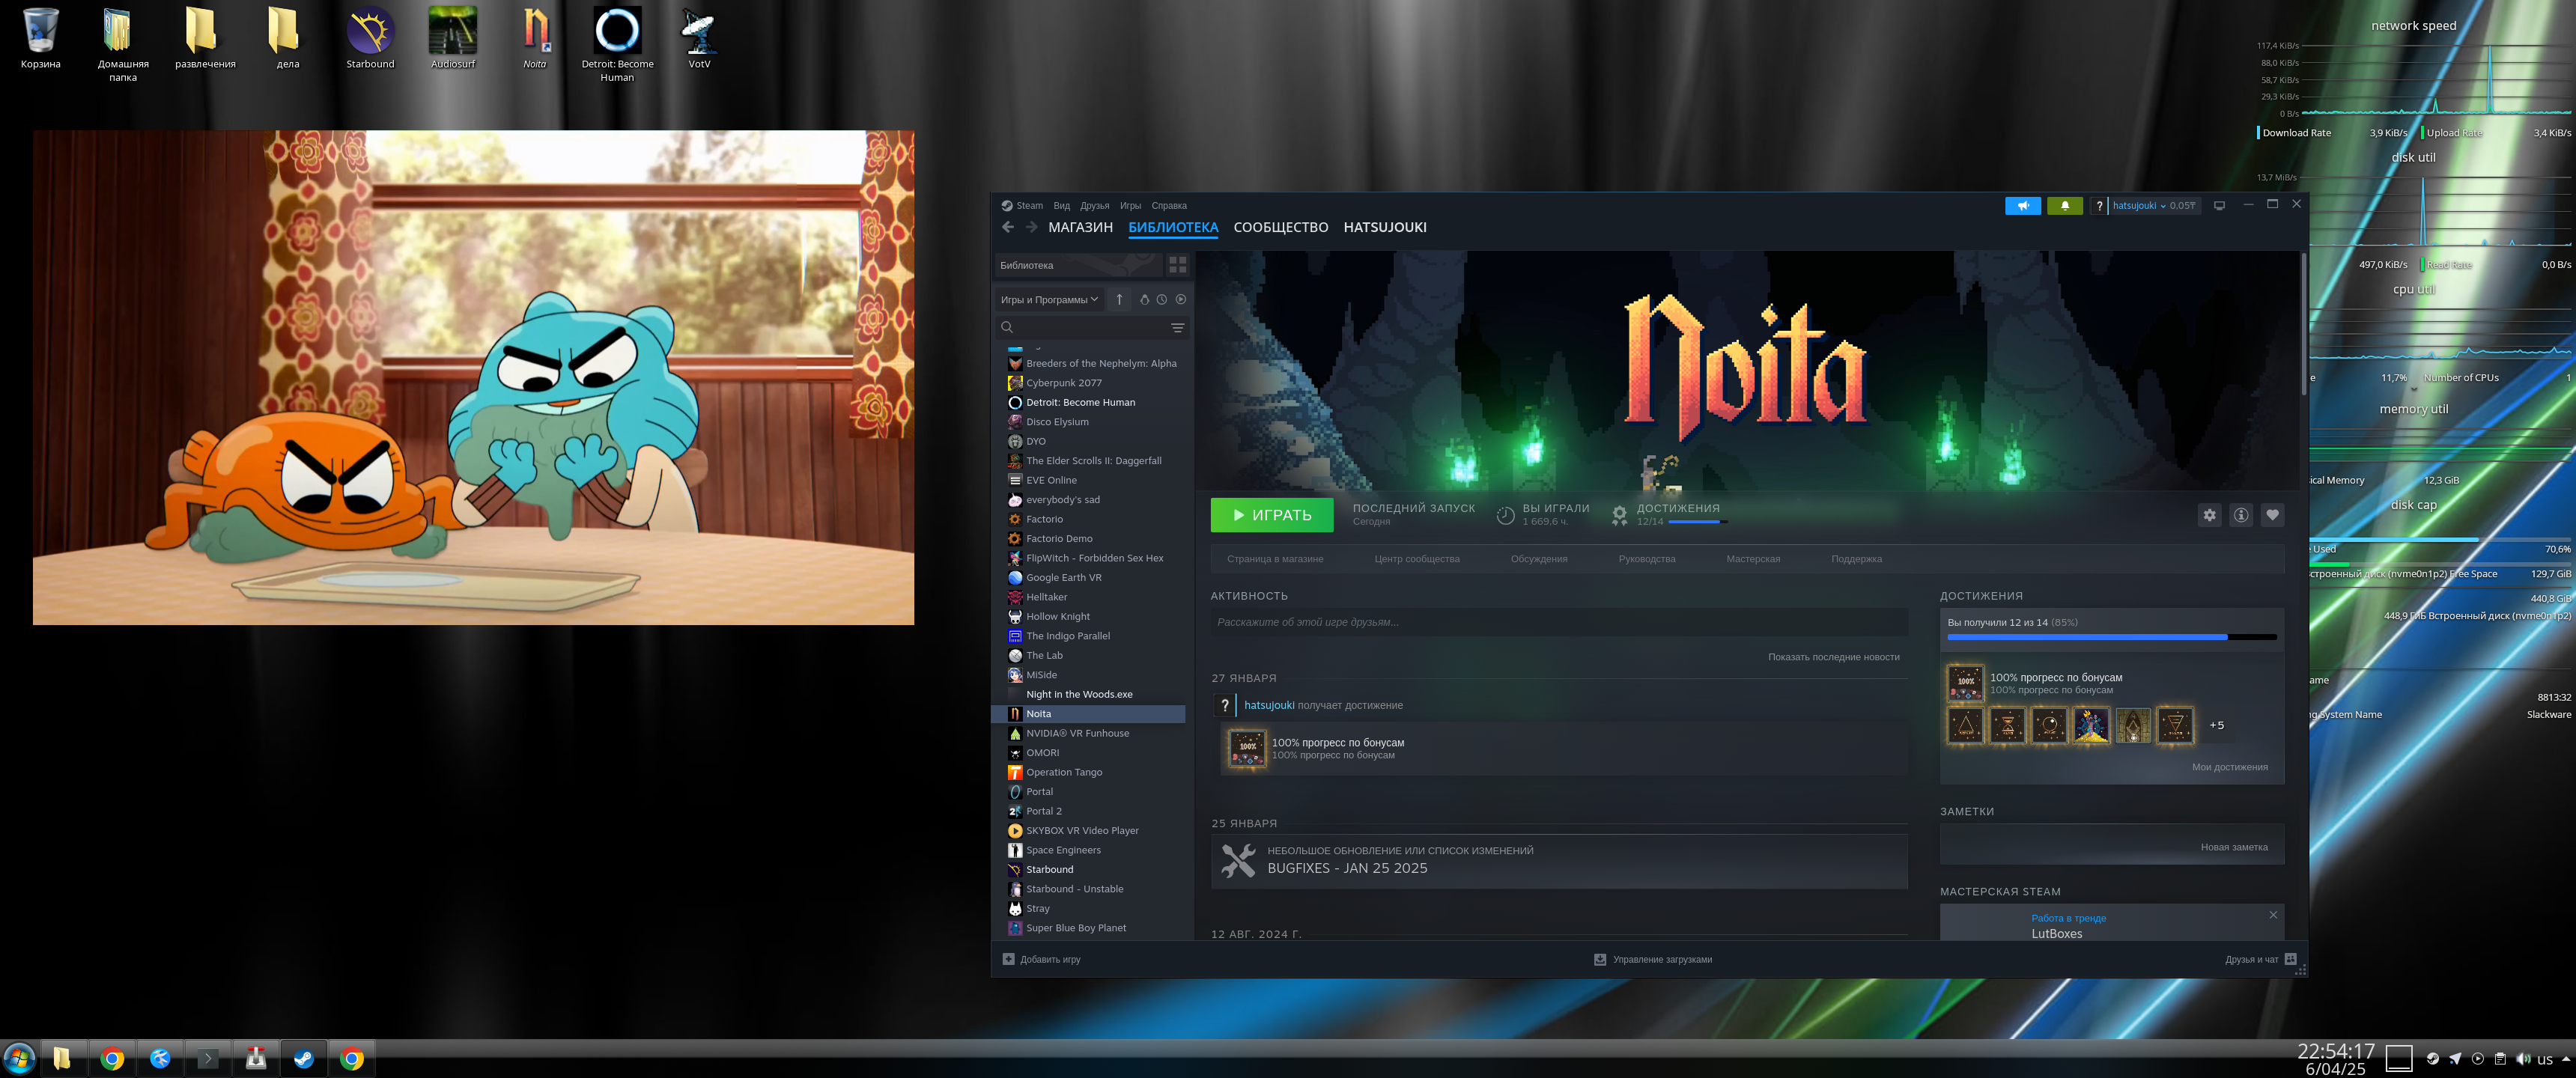This screenshot has height=1078, width=2576.
Task: Toggle the recent activity clock filter
Action: coord(1161,299)
